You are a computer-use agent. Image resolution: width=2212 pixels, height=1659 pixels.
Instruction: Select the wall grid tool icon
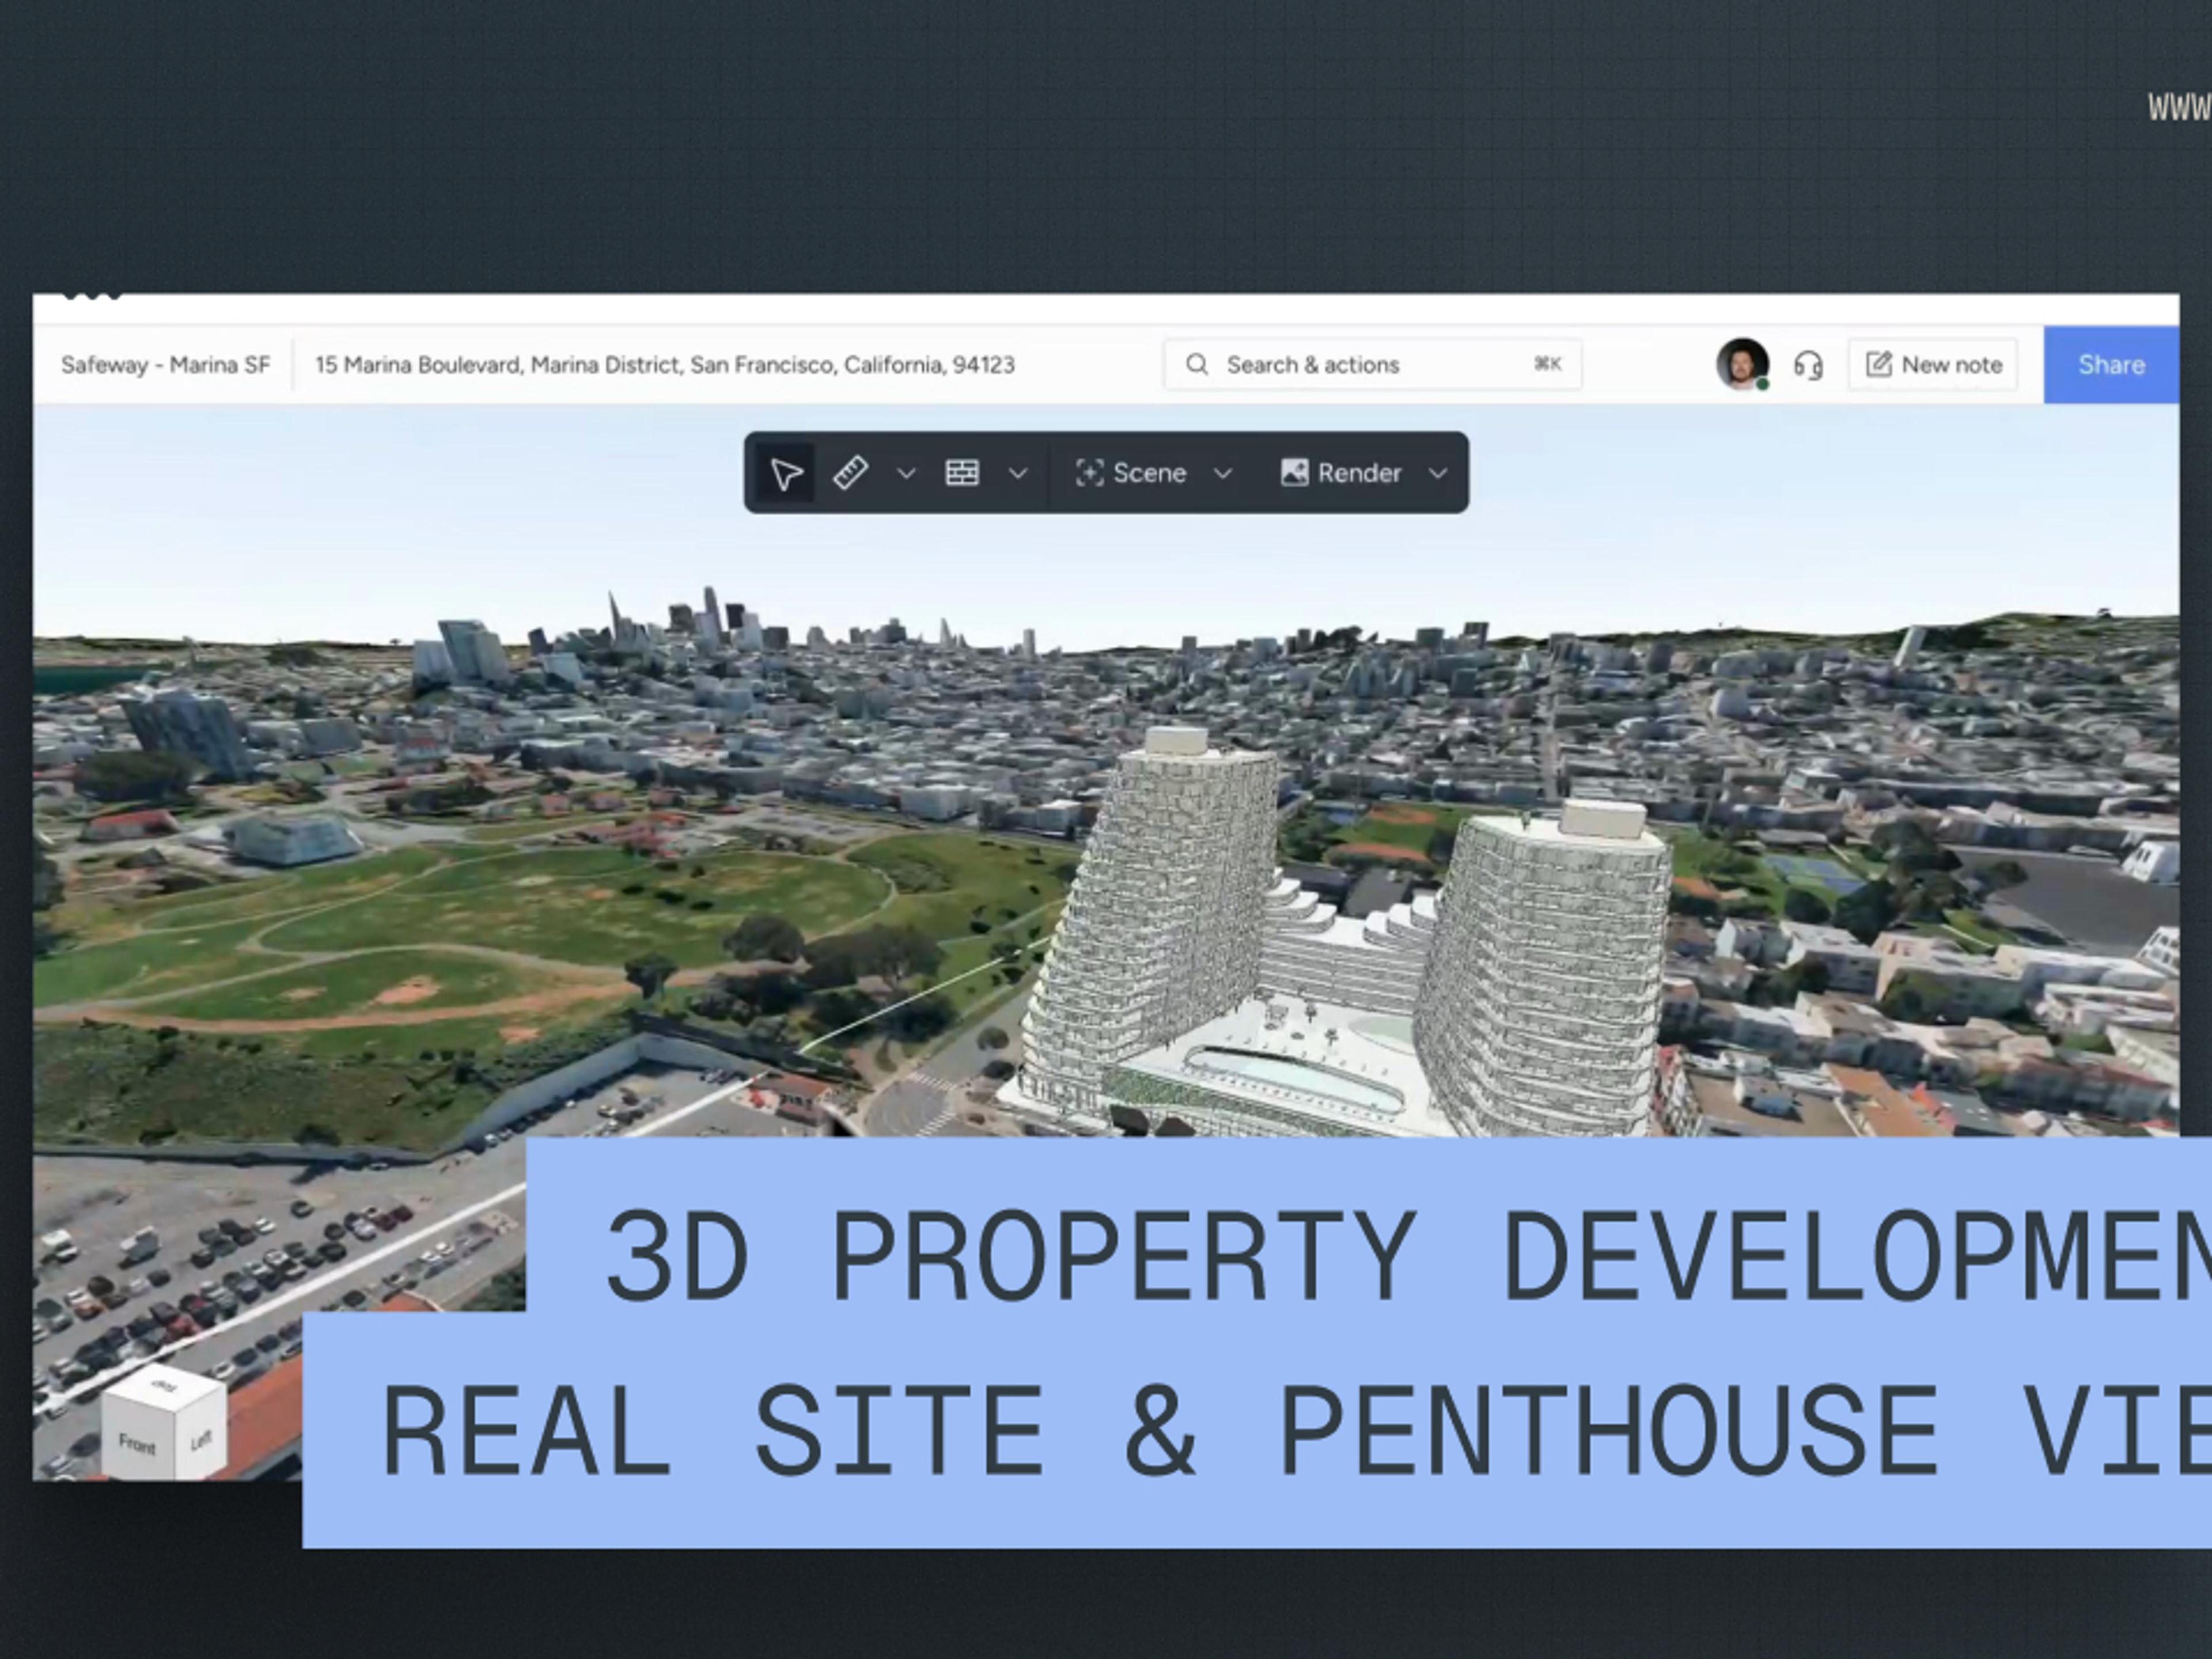(962, 473)
